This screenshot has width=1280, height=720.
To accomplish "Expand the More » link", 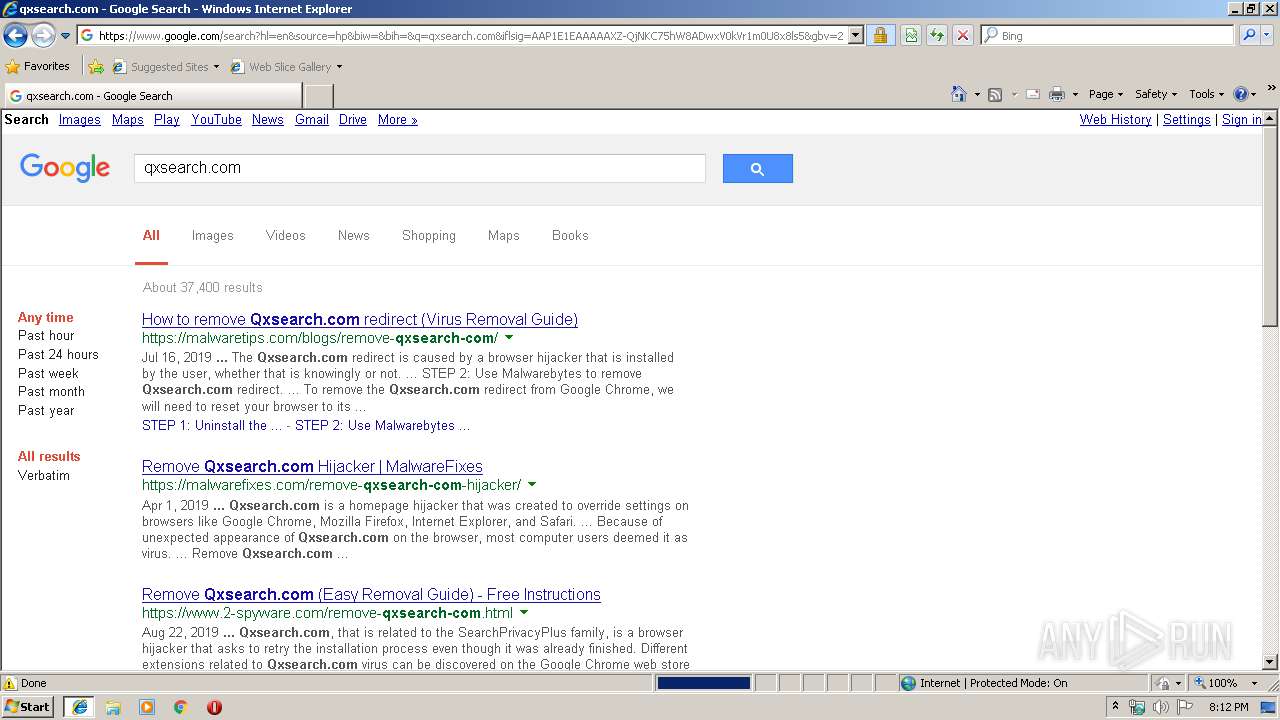I will point(397,119).
